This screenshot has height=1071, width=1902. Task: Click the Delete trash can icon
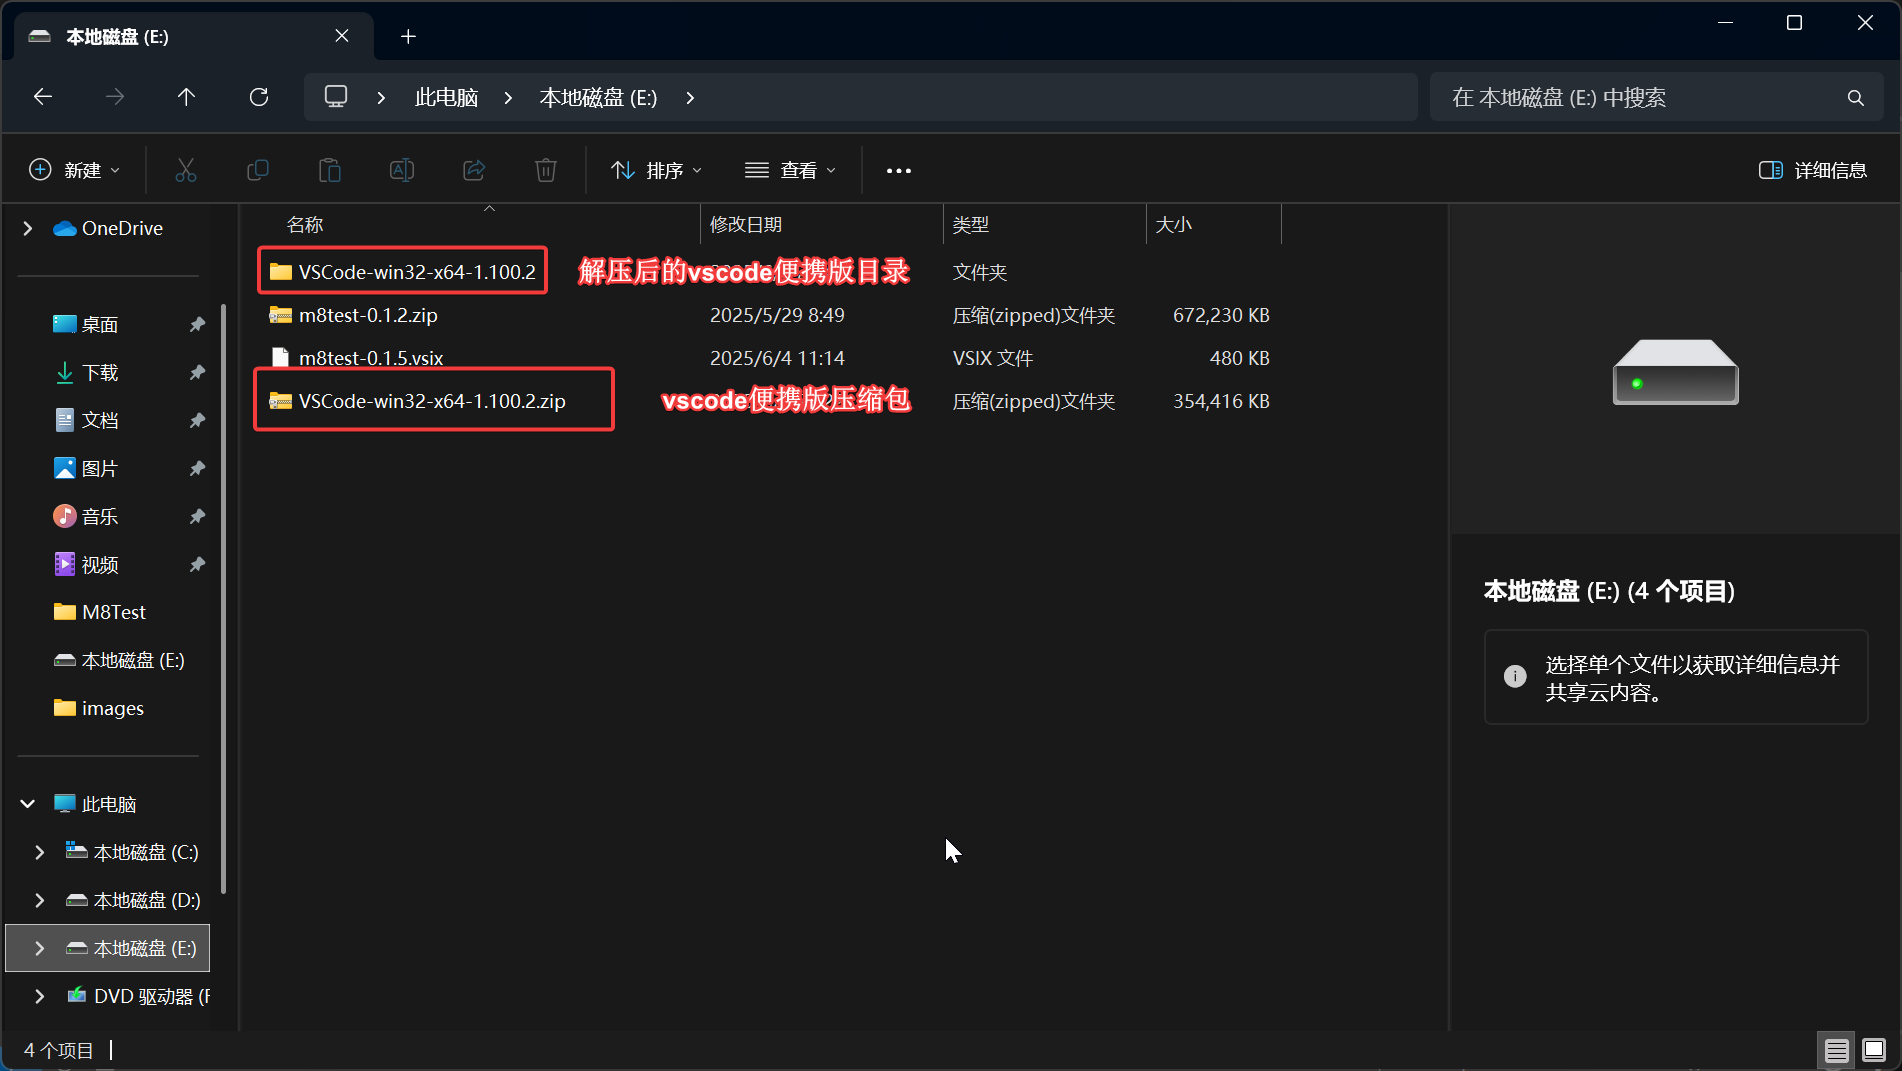tap(546, 170)
